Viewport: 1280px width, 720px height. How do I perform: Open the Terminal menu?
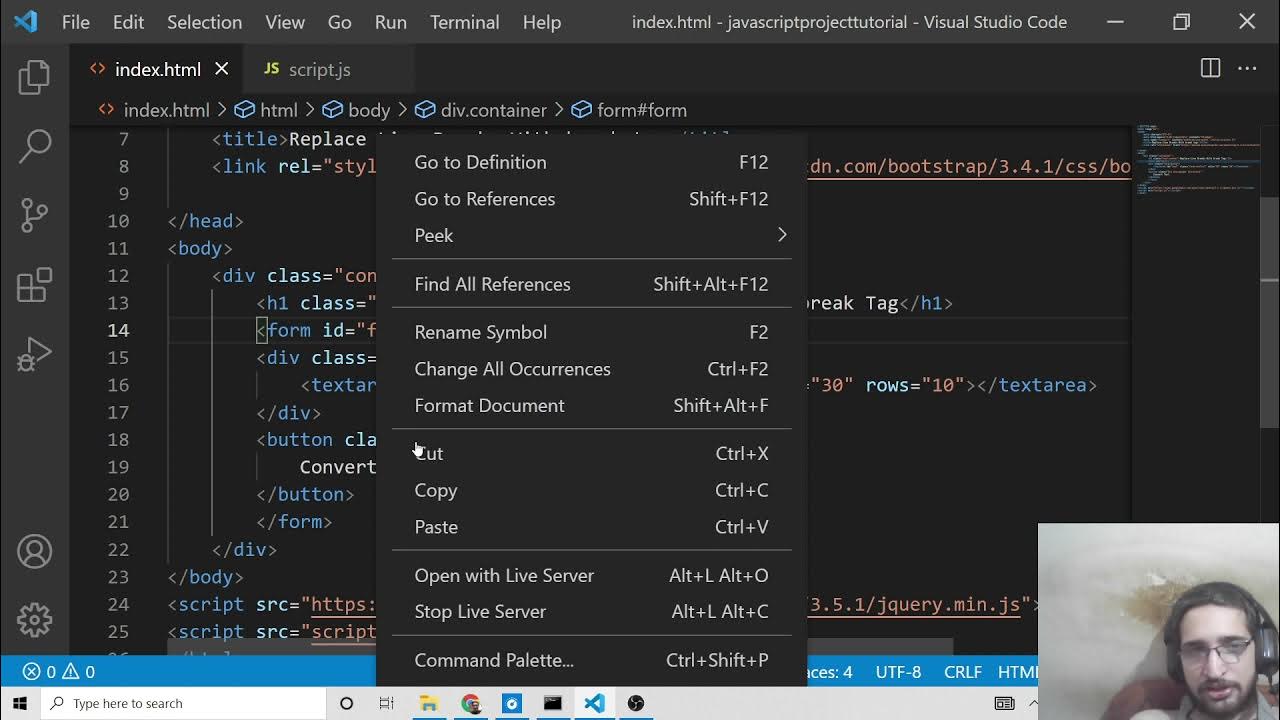[464, 22]
